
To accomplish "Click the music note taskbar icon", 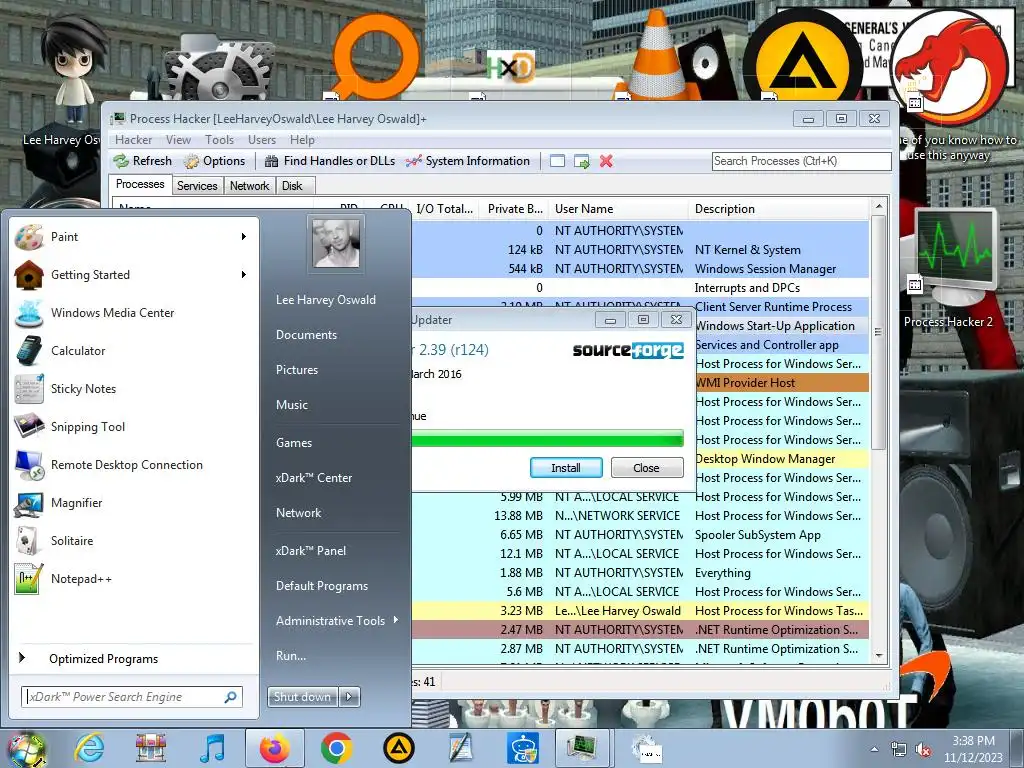I will [212, 748].
